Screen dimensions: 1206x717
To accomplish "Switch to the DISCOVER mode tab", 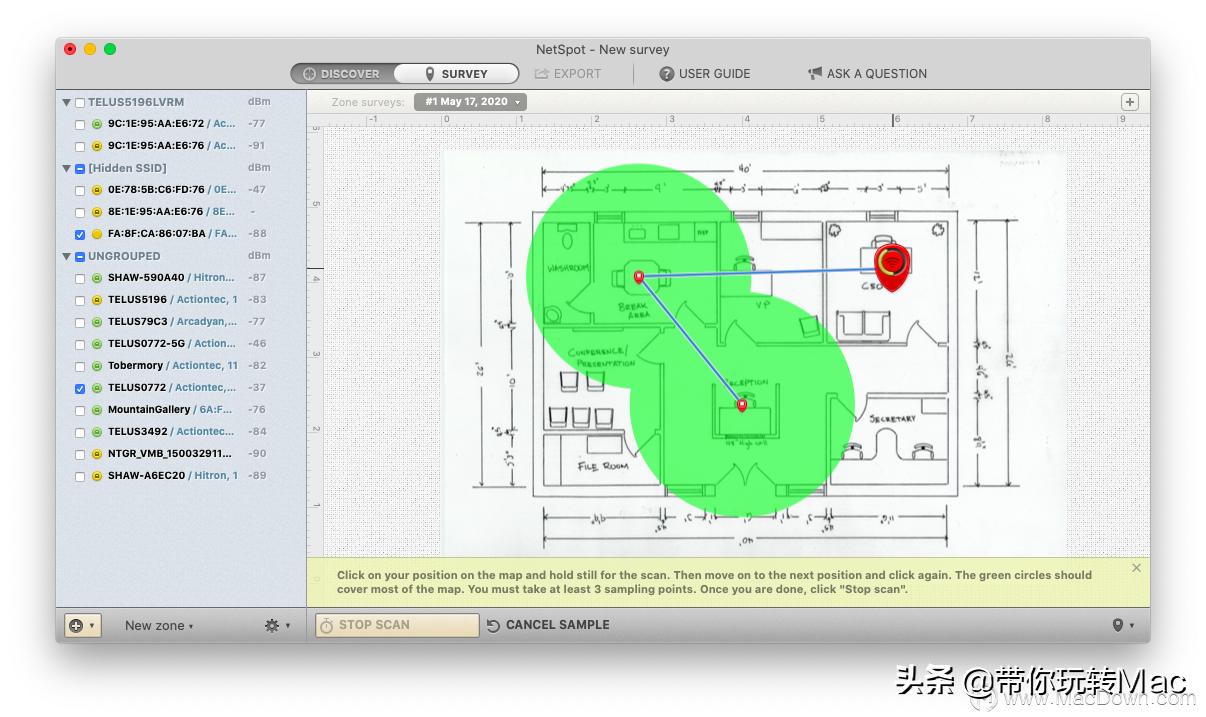I will tap(343, 74).
